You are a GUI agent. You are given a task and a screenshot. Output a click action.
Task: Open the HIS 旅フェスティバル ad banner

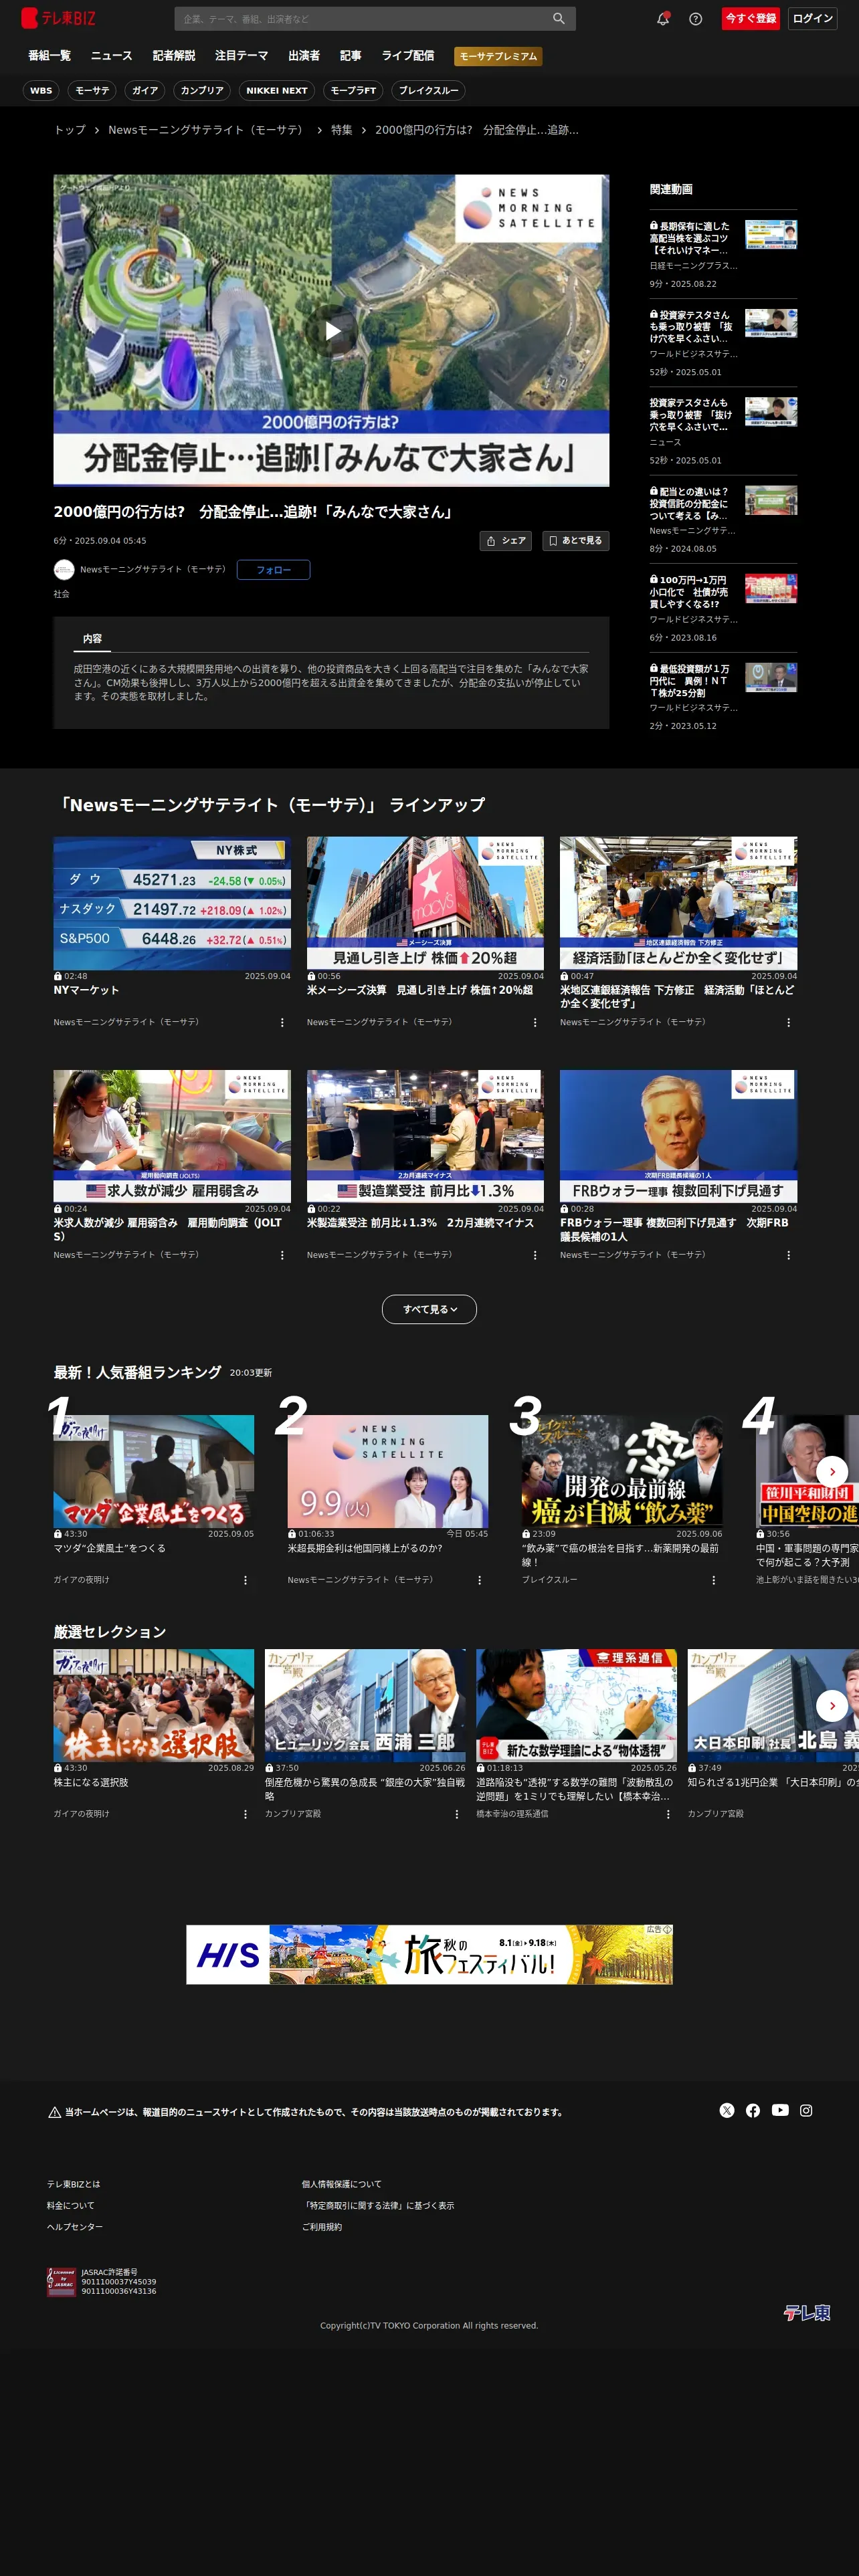(x=429, y=1954)
